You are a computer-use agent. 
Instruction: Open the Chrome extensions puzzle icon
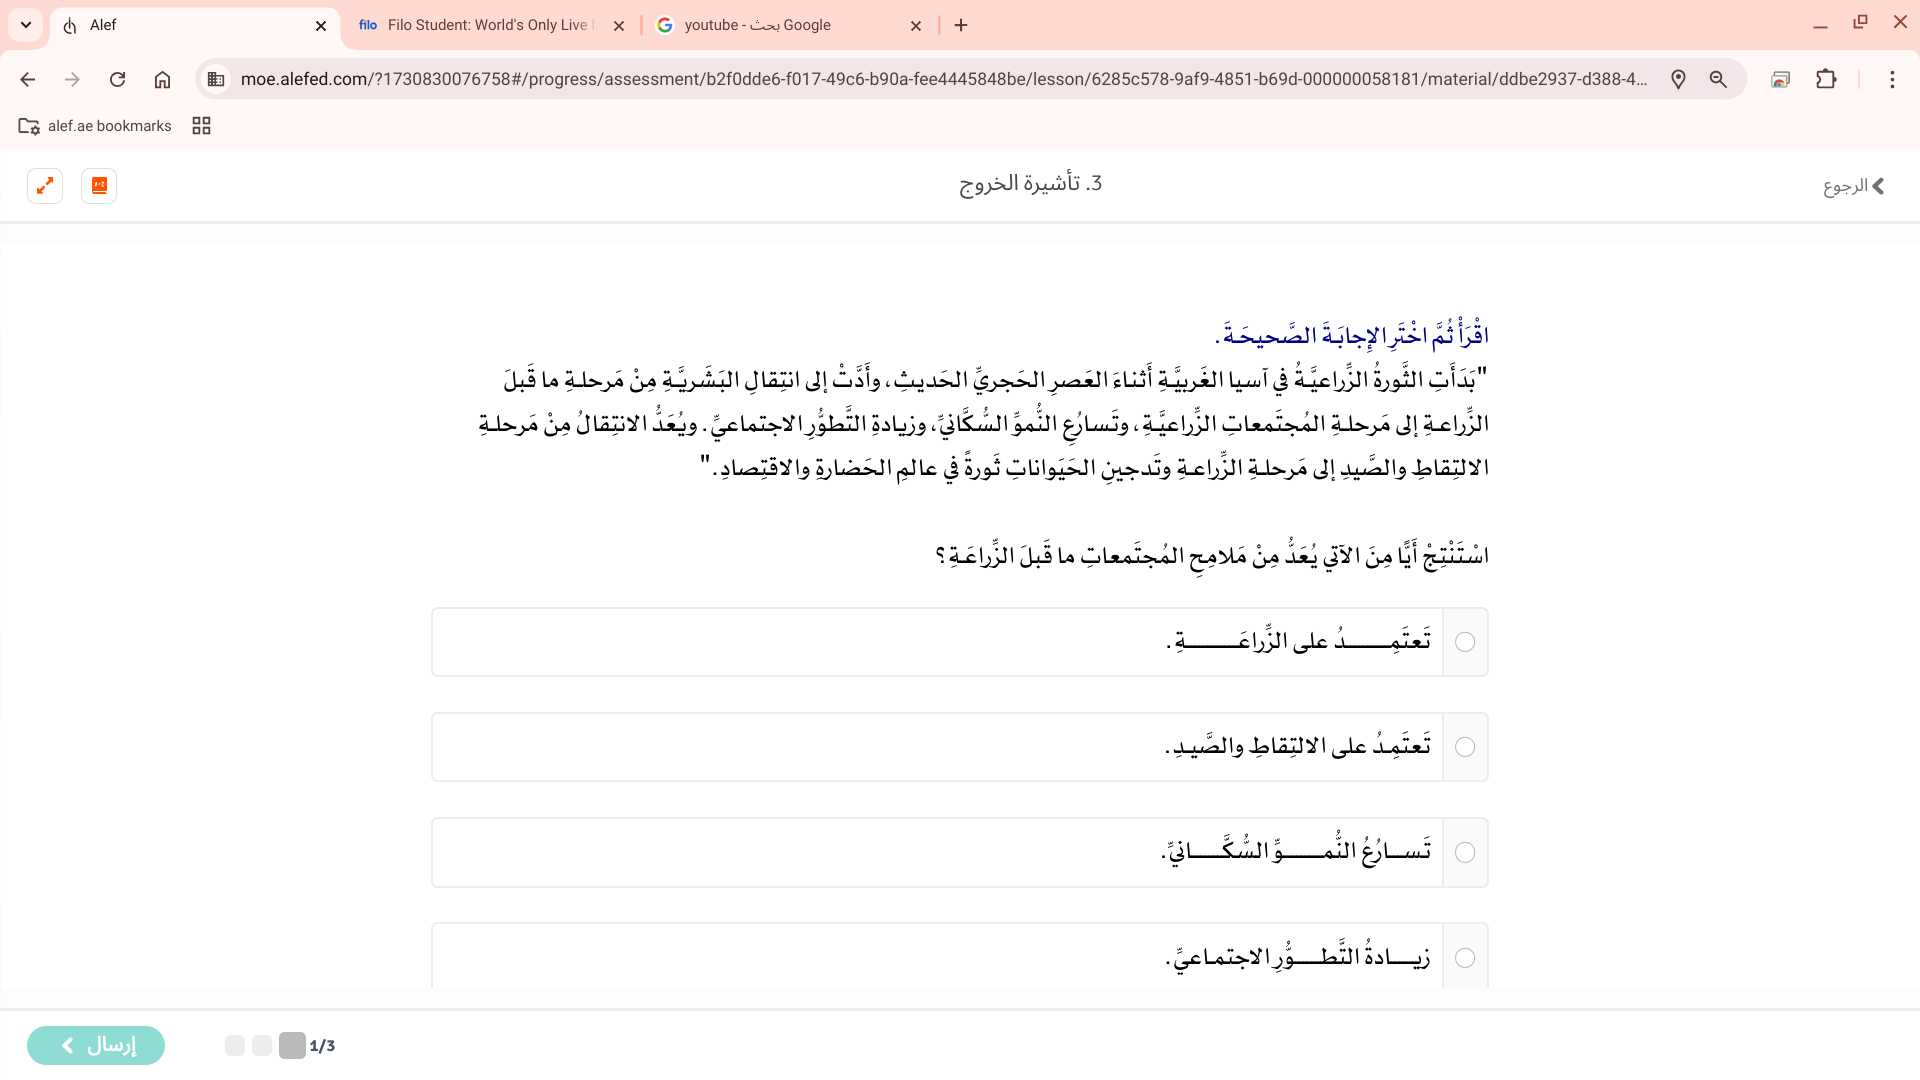coord(1826,80)
